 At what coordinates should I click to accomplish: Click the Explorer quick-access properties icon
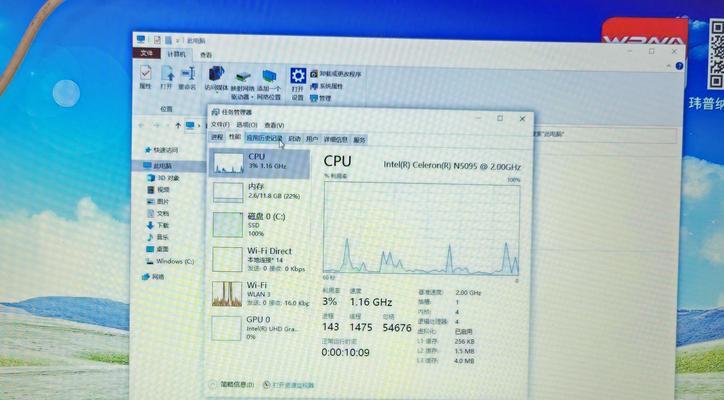[x=157, y=40]
